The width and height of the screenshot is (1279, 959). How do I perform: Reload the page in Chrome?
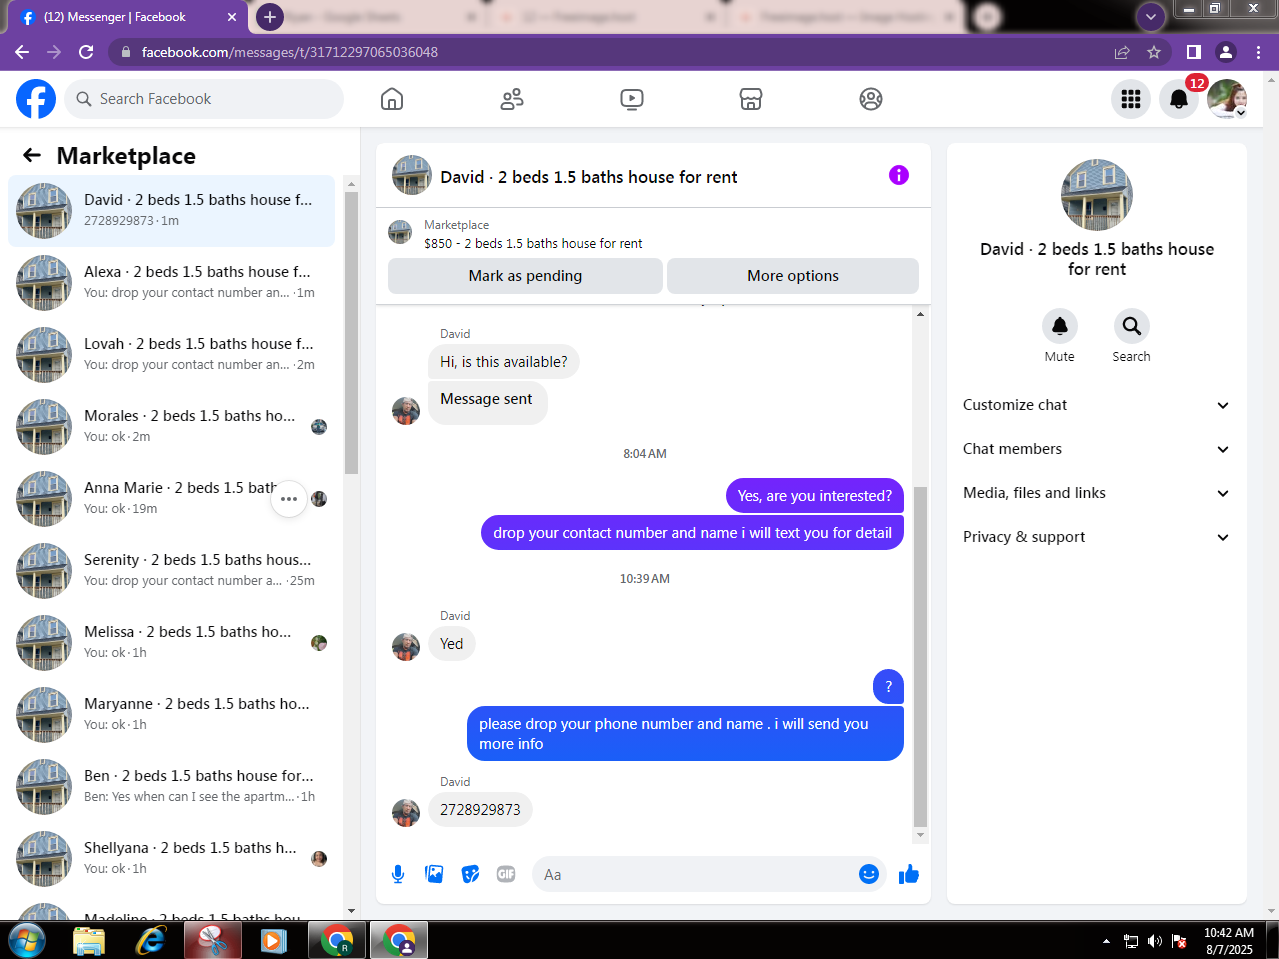86,52
